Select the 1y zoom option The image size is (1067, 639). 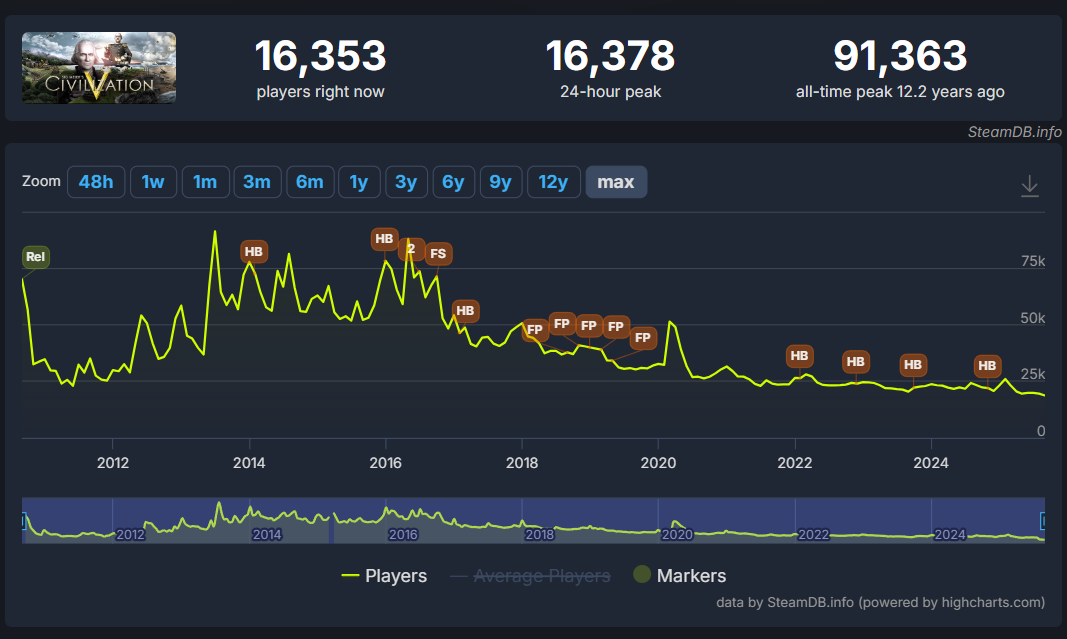coord(359,182)
